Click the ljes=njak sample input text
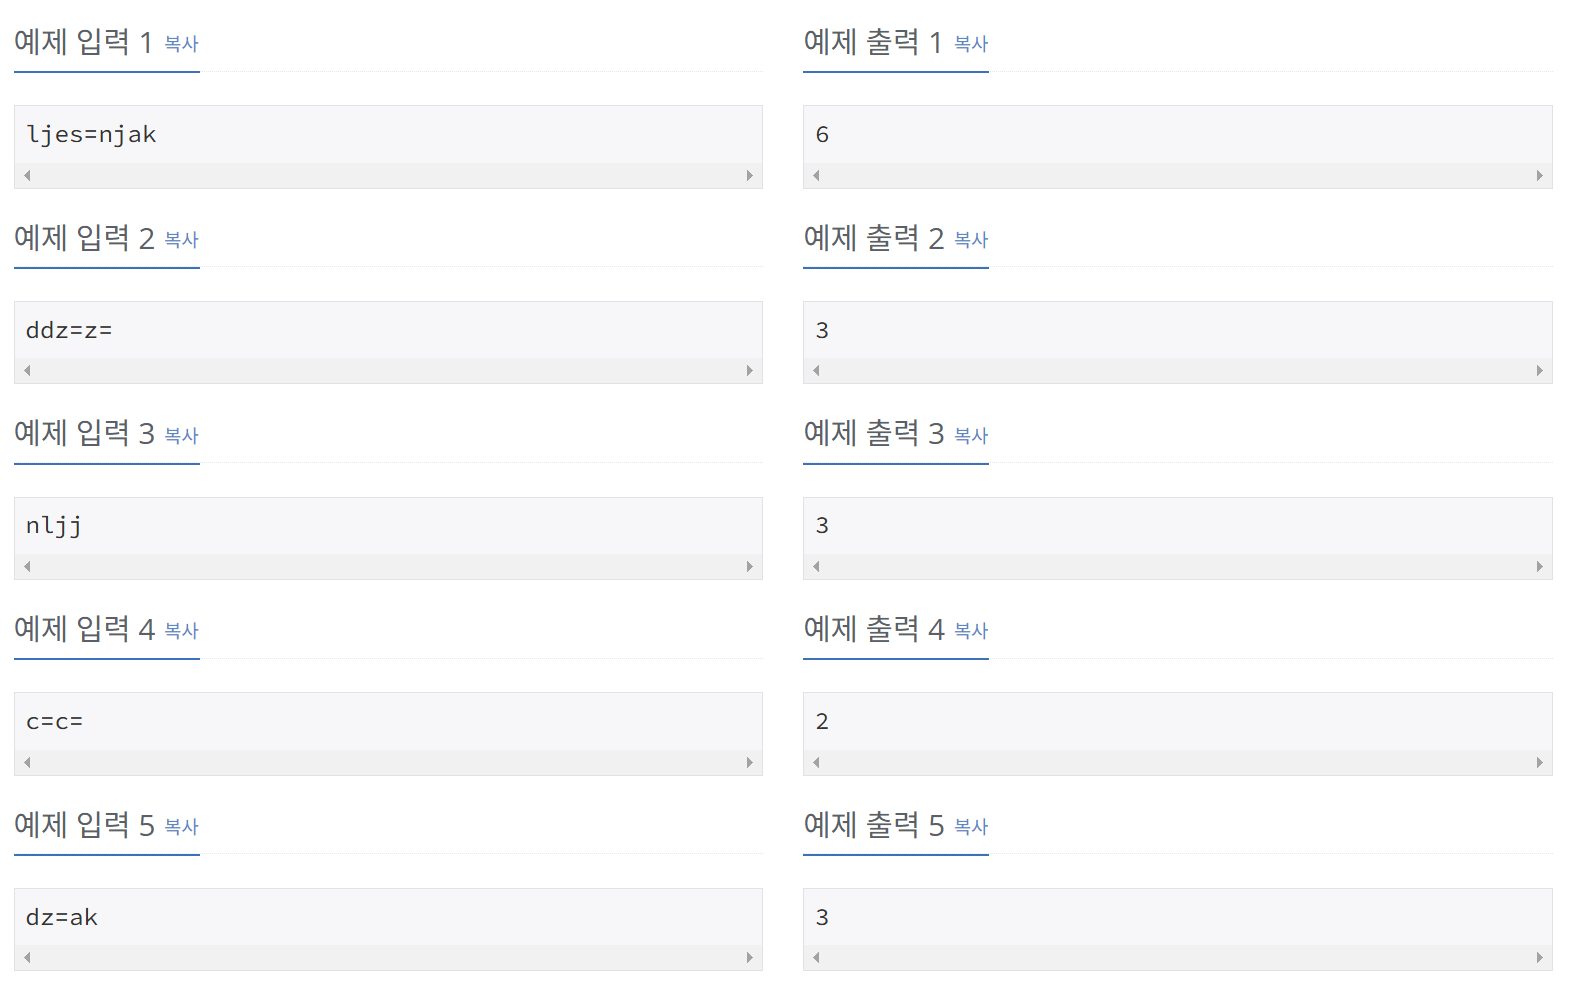Image resolution: width=1575 pixels, height=991 pixels. tap(91, 135)
